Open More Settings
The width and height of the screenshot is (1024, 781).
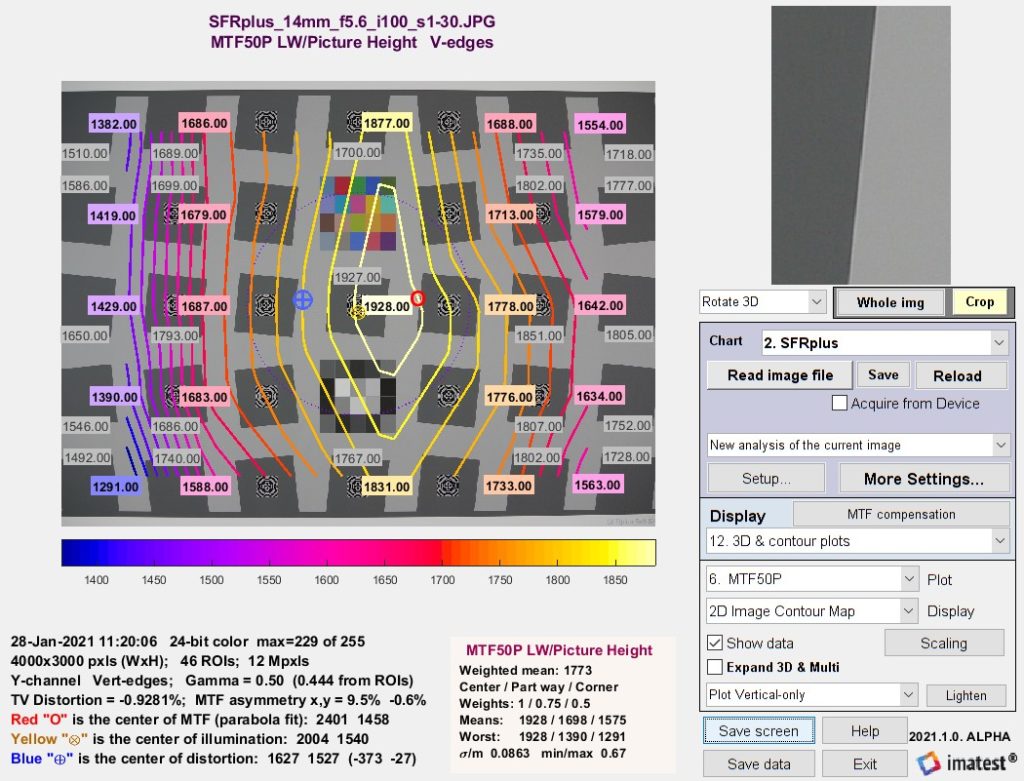point(923,478)
